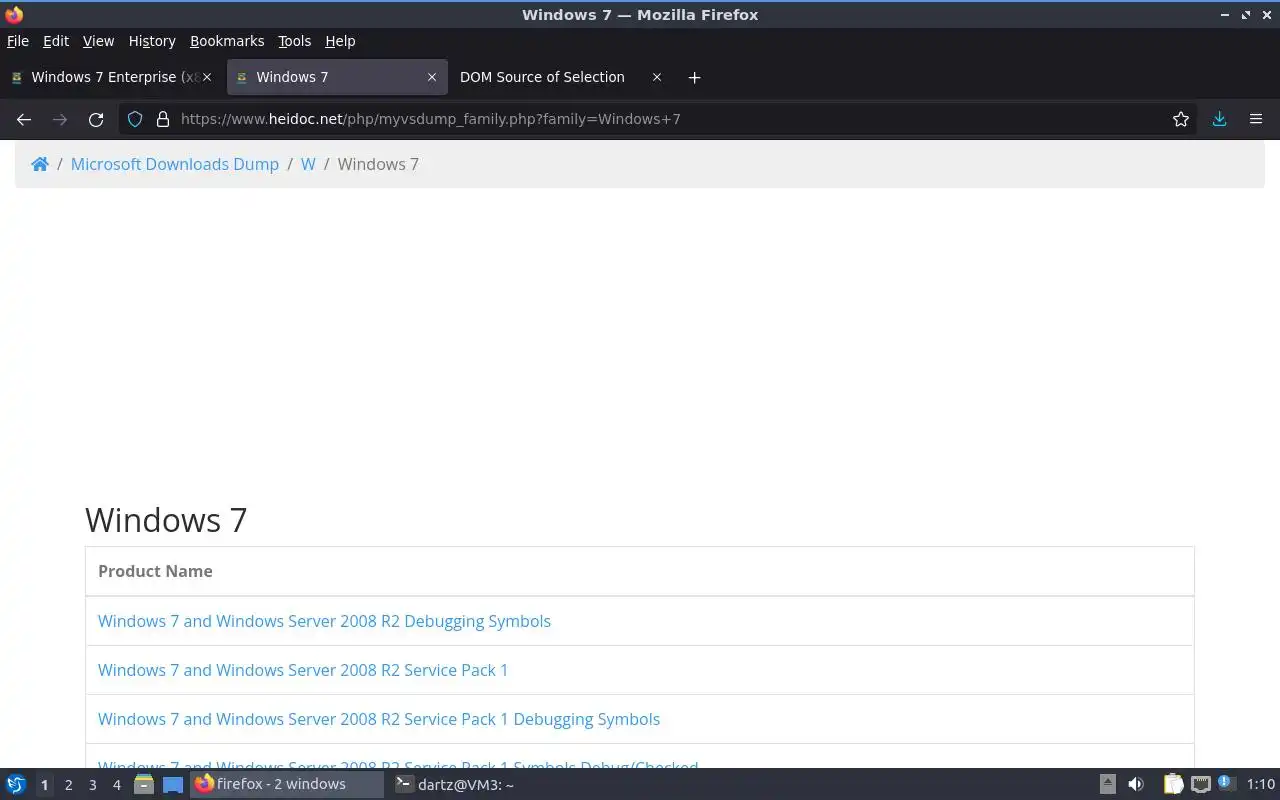1280x800 pixels.
Task: Open a new tab with plus button
Action: (694, 77)
